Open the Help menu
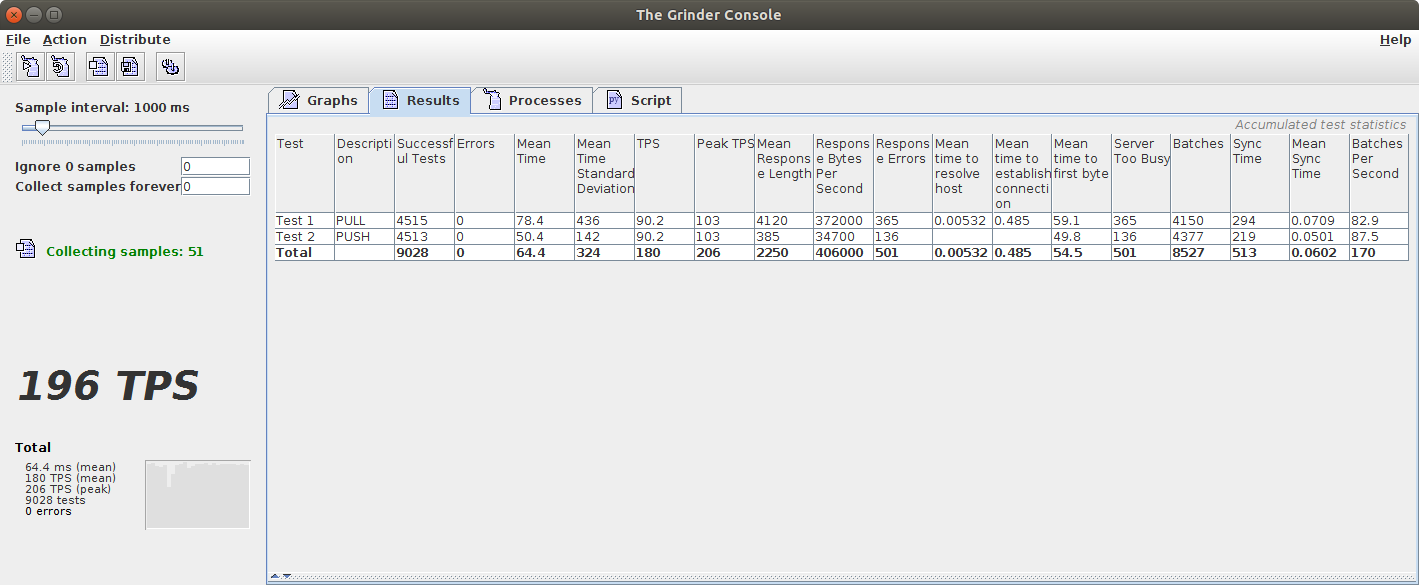The height and width of the screenshot is (585, 1419). pyautogui.click(x=1395, y=40)
